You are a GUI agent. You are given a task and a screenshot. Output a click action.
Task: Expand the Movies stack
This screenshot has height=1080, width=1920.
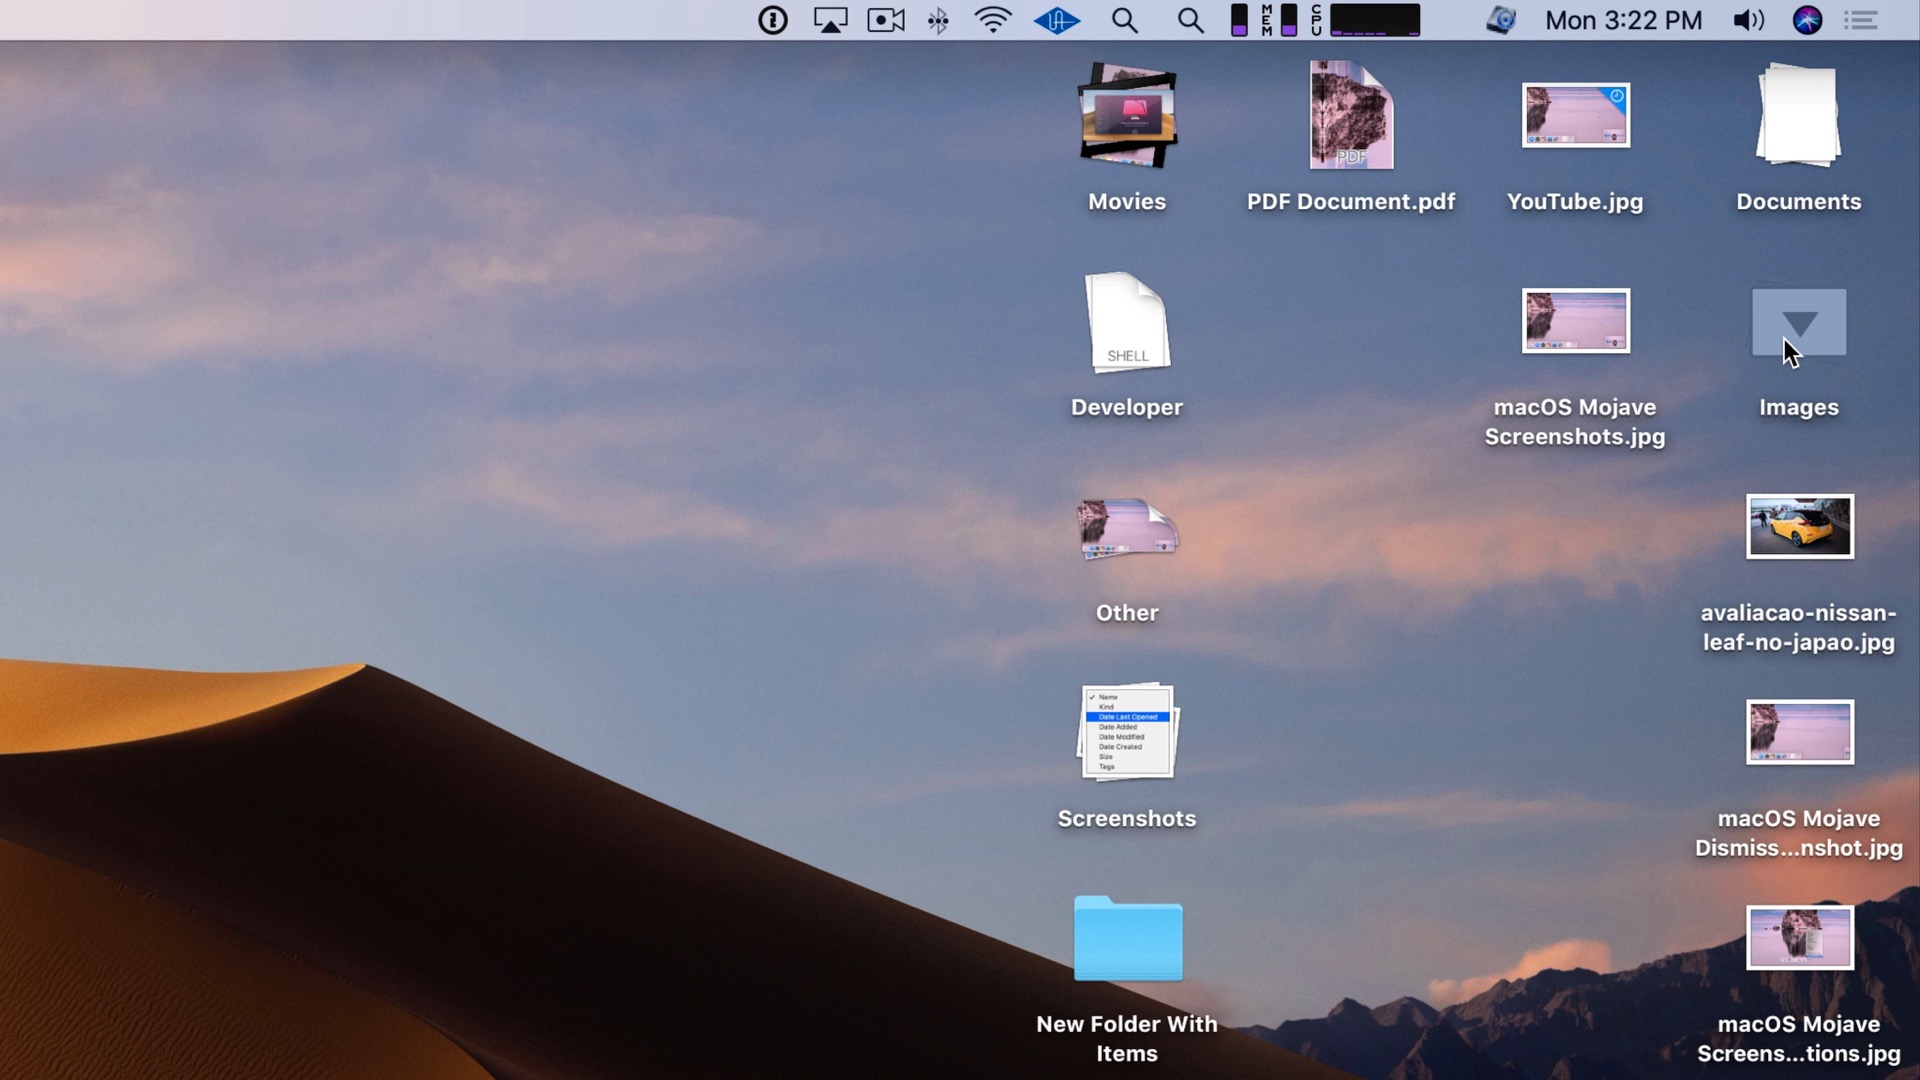click(x=1127, y=116)
